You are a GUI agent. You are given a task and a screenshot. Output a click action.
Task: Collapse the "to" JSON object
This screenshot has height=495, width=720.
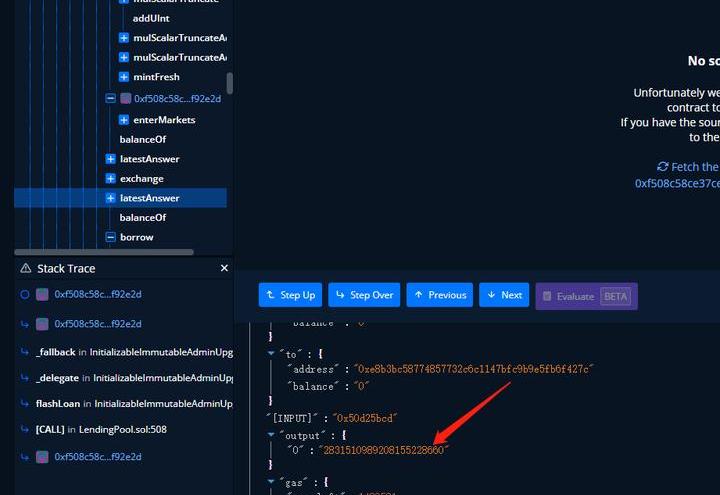[271, 352]
